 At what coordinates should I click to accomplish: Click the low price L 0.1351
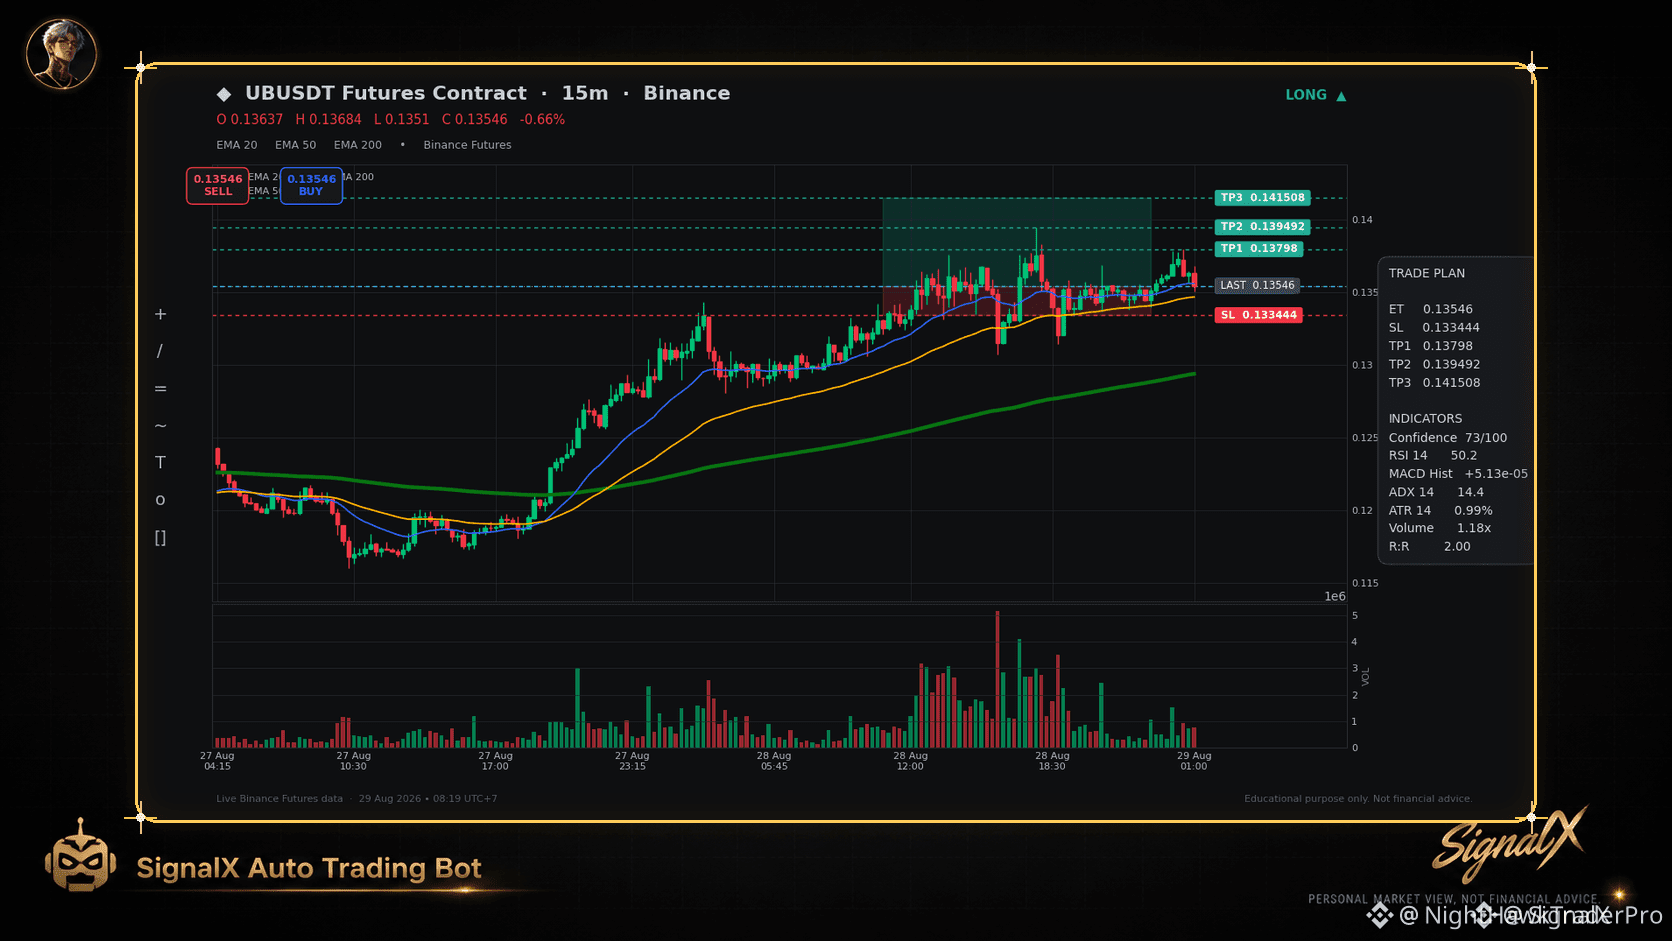(401, 119)
